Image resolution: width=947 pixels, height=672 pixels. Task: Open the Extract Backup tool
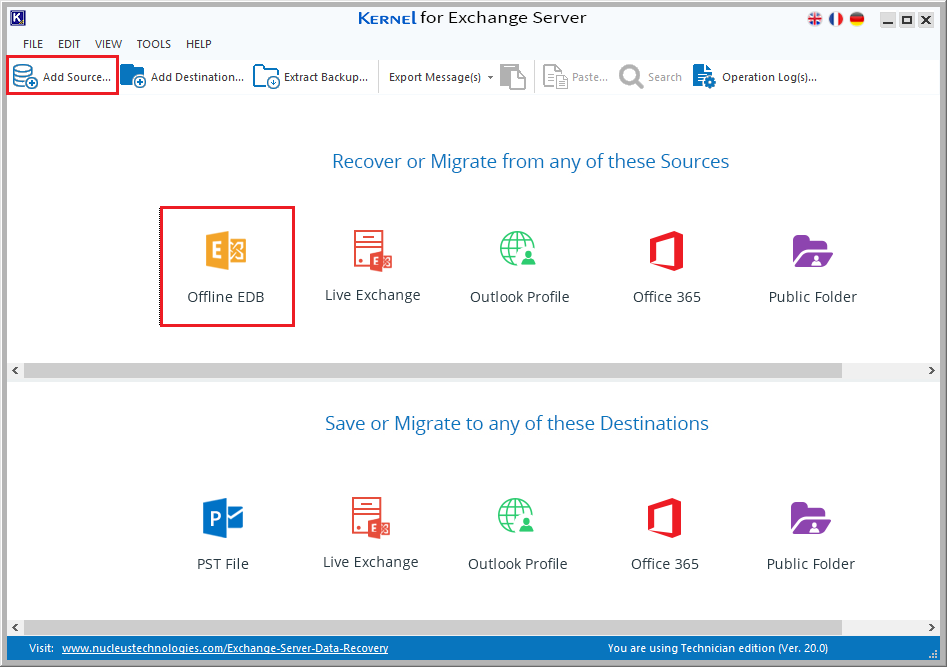pyautogui.click(x=310, y=77)
